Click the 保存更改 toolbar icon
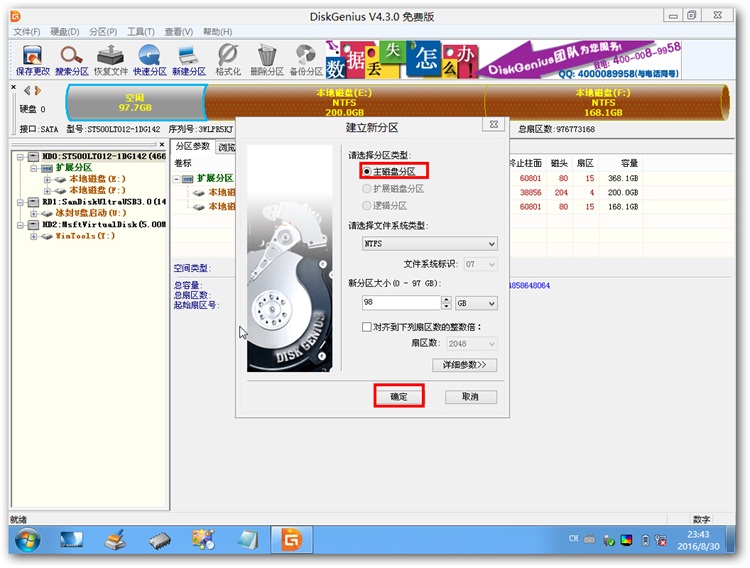750x568 pixels. point(33,60)
